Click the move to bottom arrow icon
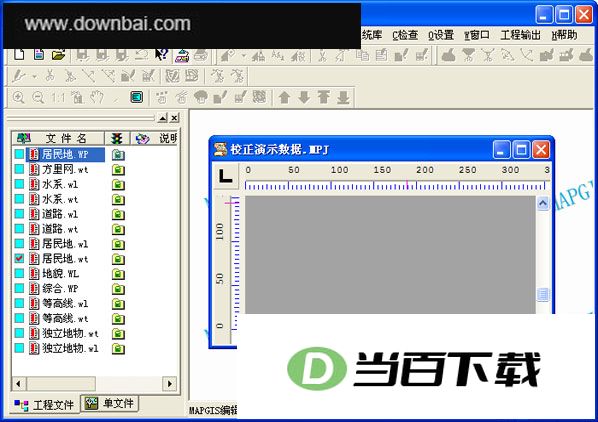598x422 pixels. [x=343, y=97]
